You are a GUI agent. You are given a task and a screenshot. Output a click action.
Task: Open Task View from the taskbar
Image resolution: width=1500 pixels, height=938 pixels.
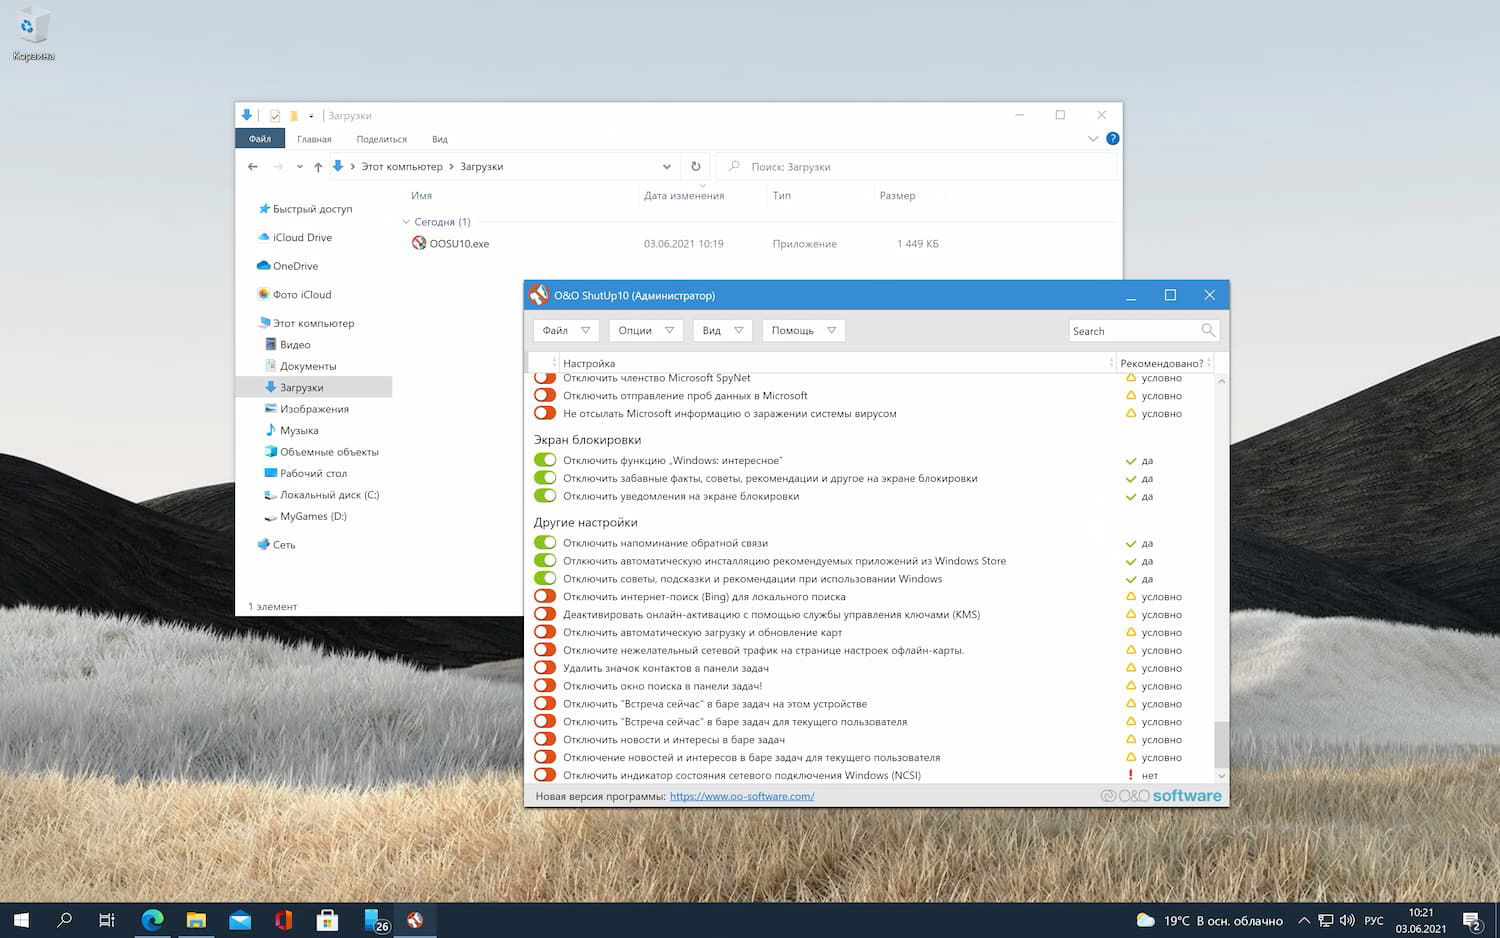coord(106,919)
